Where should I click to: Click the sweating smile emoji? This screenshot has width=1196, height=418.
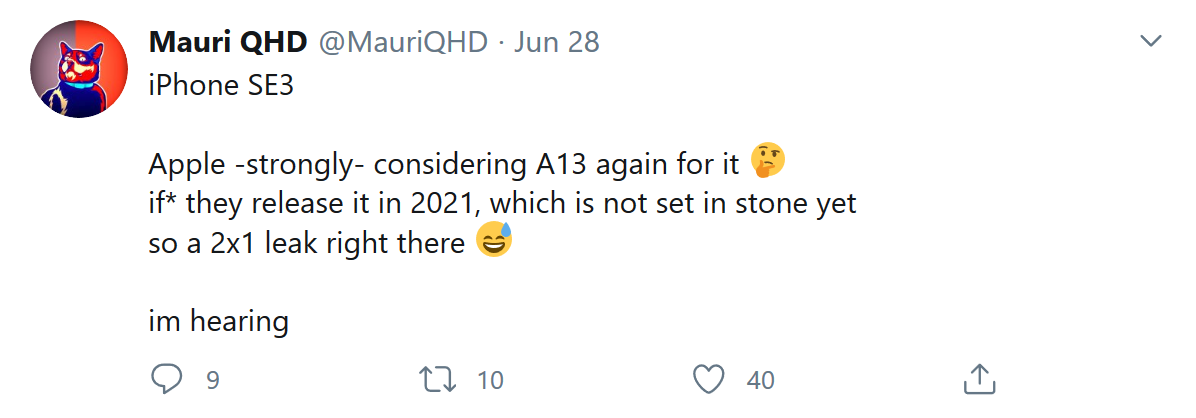click(494, 241)
